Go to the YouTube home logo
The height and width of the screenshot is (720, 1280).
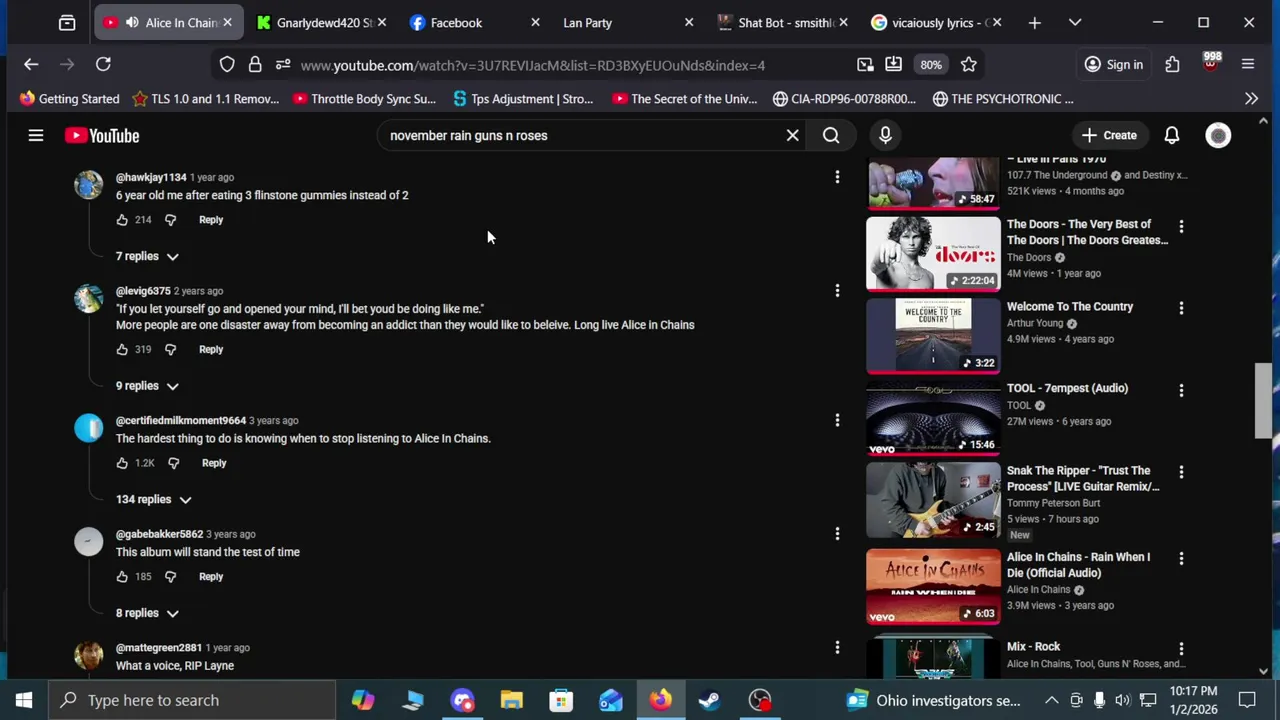click(102, 135)
